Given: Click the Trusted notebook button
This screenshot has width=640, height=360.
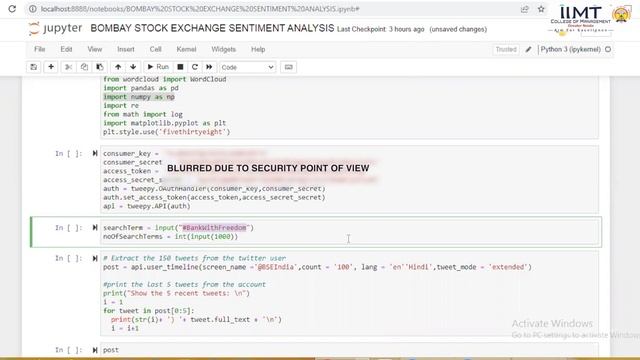Looking at the screenshot, I should (x=506, y=49).
